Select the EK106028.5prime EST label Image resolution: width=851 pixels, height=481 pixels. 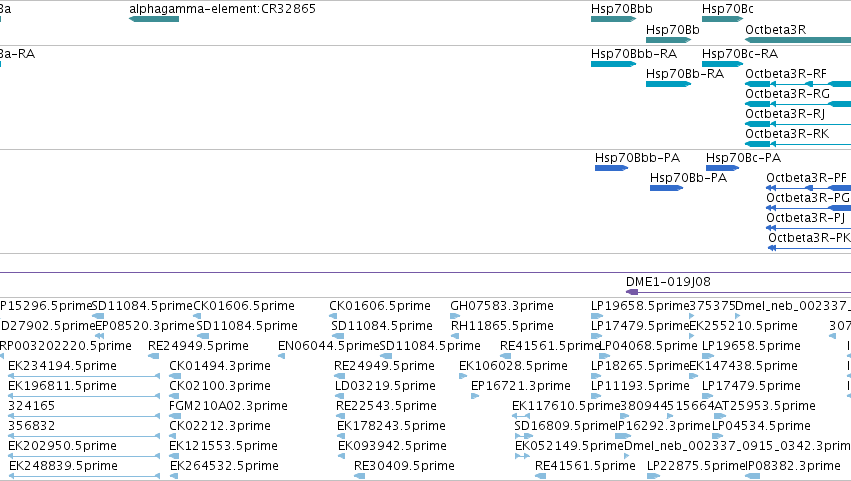[x=513, y=366]
